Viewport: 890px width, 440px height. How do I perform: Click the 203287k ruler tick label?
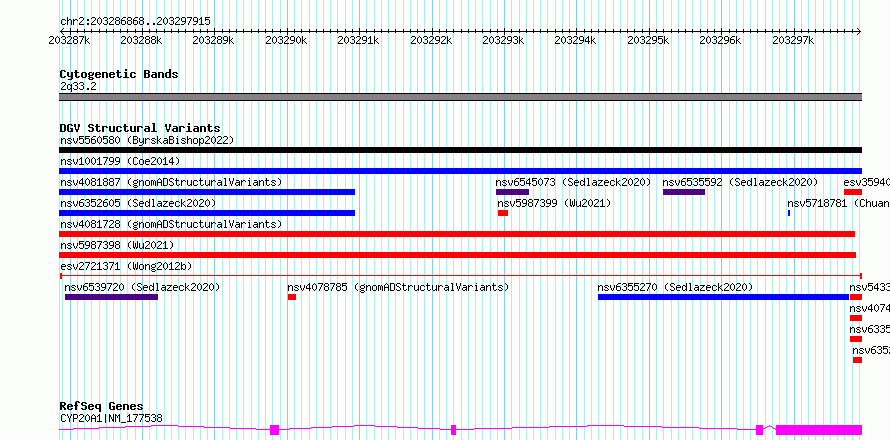click(x=69, y=40)
